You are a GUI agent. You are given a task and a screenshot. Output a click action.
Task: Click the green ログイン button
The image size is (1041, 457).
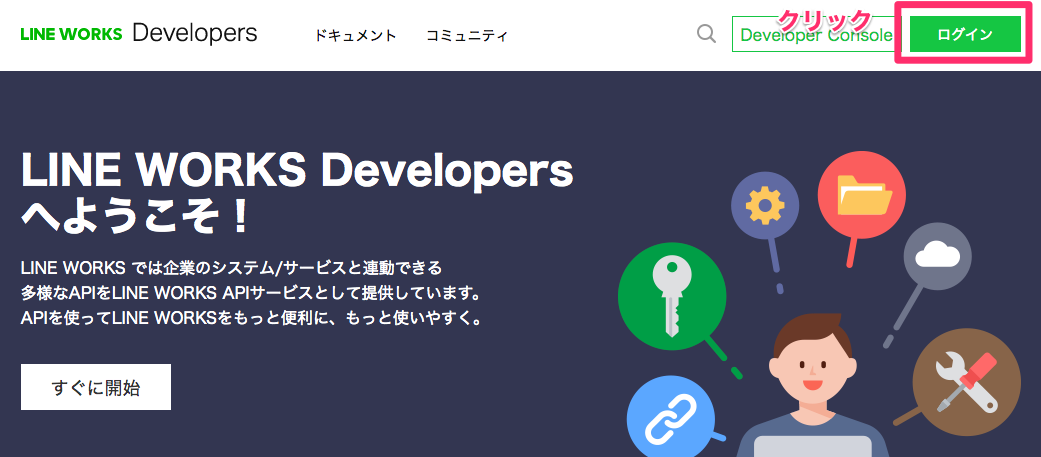(965, 35)
